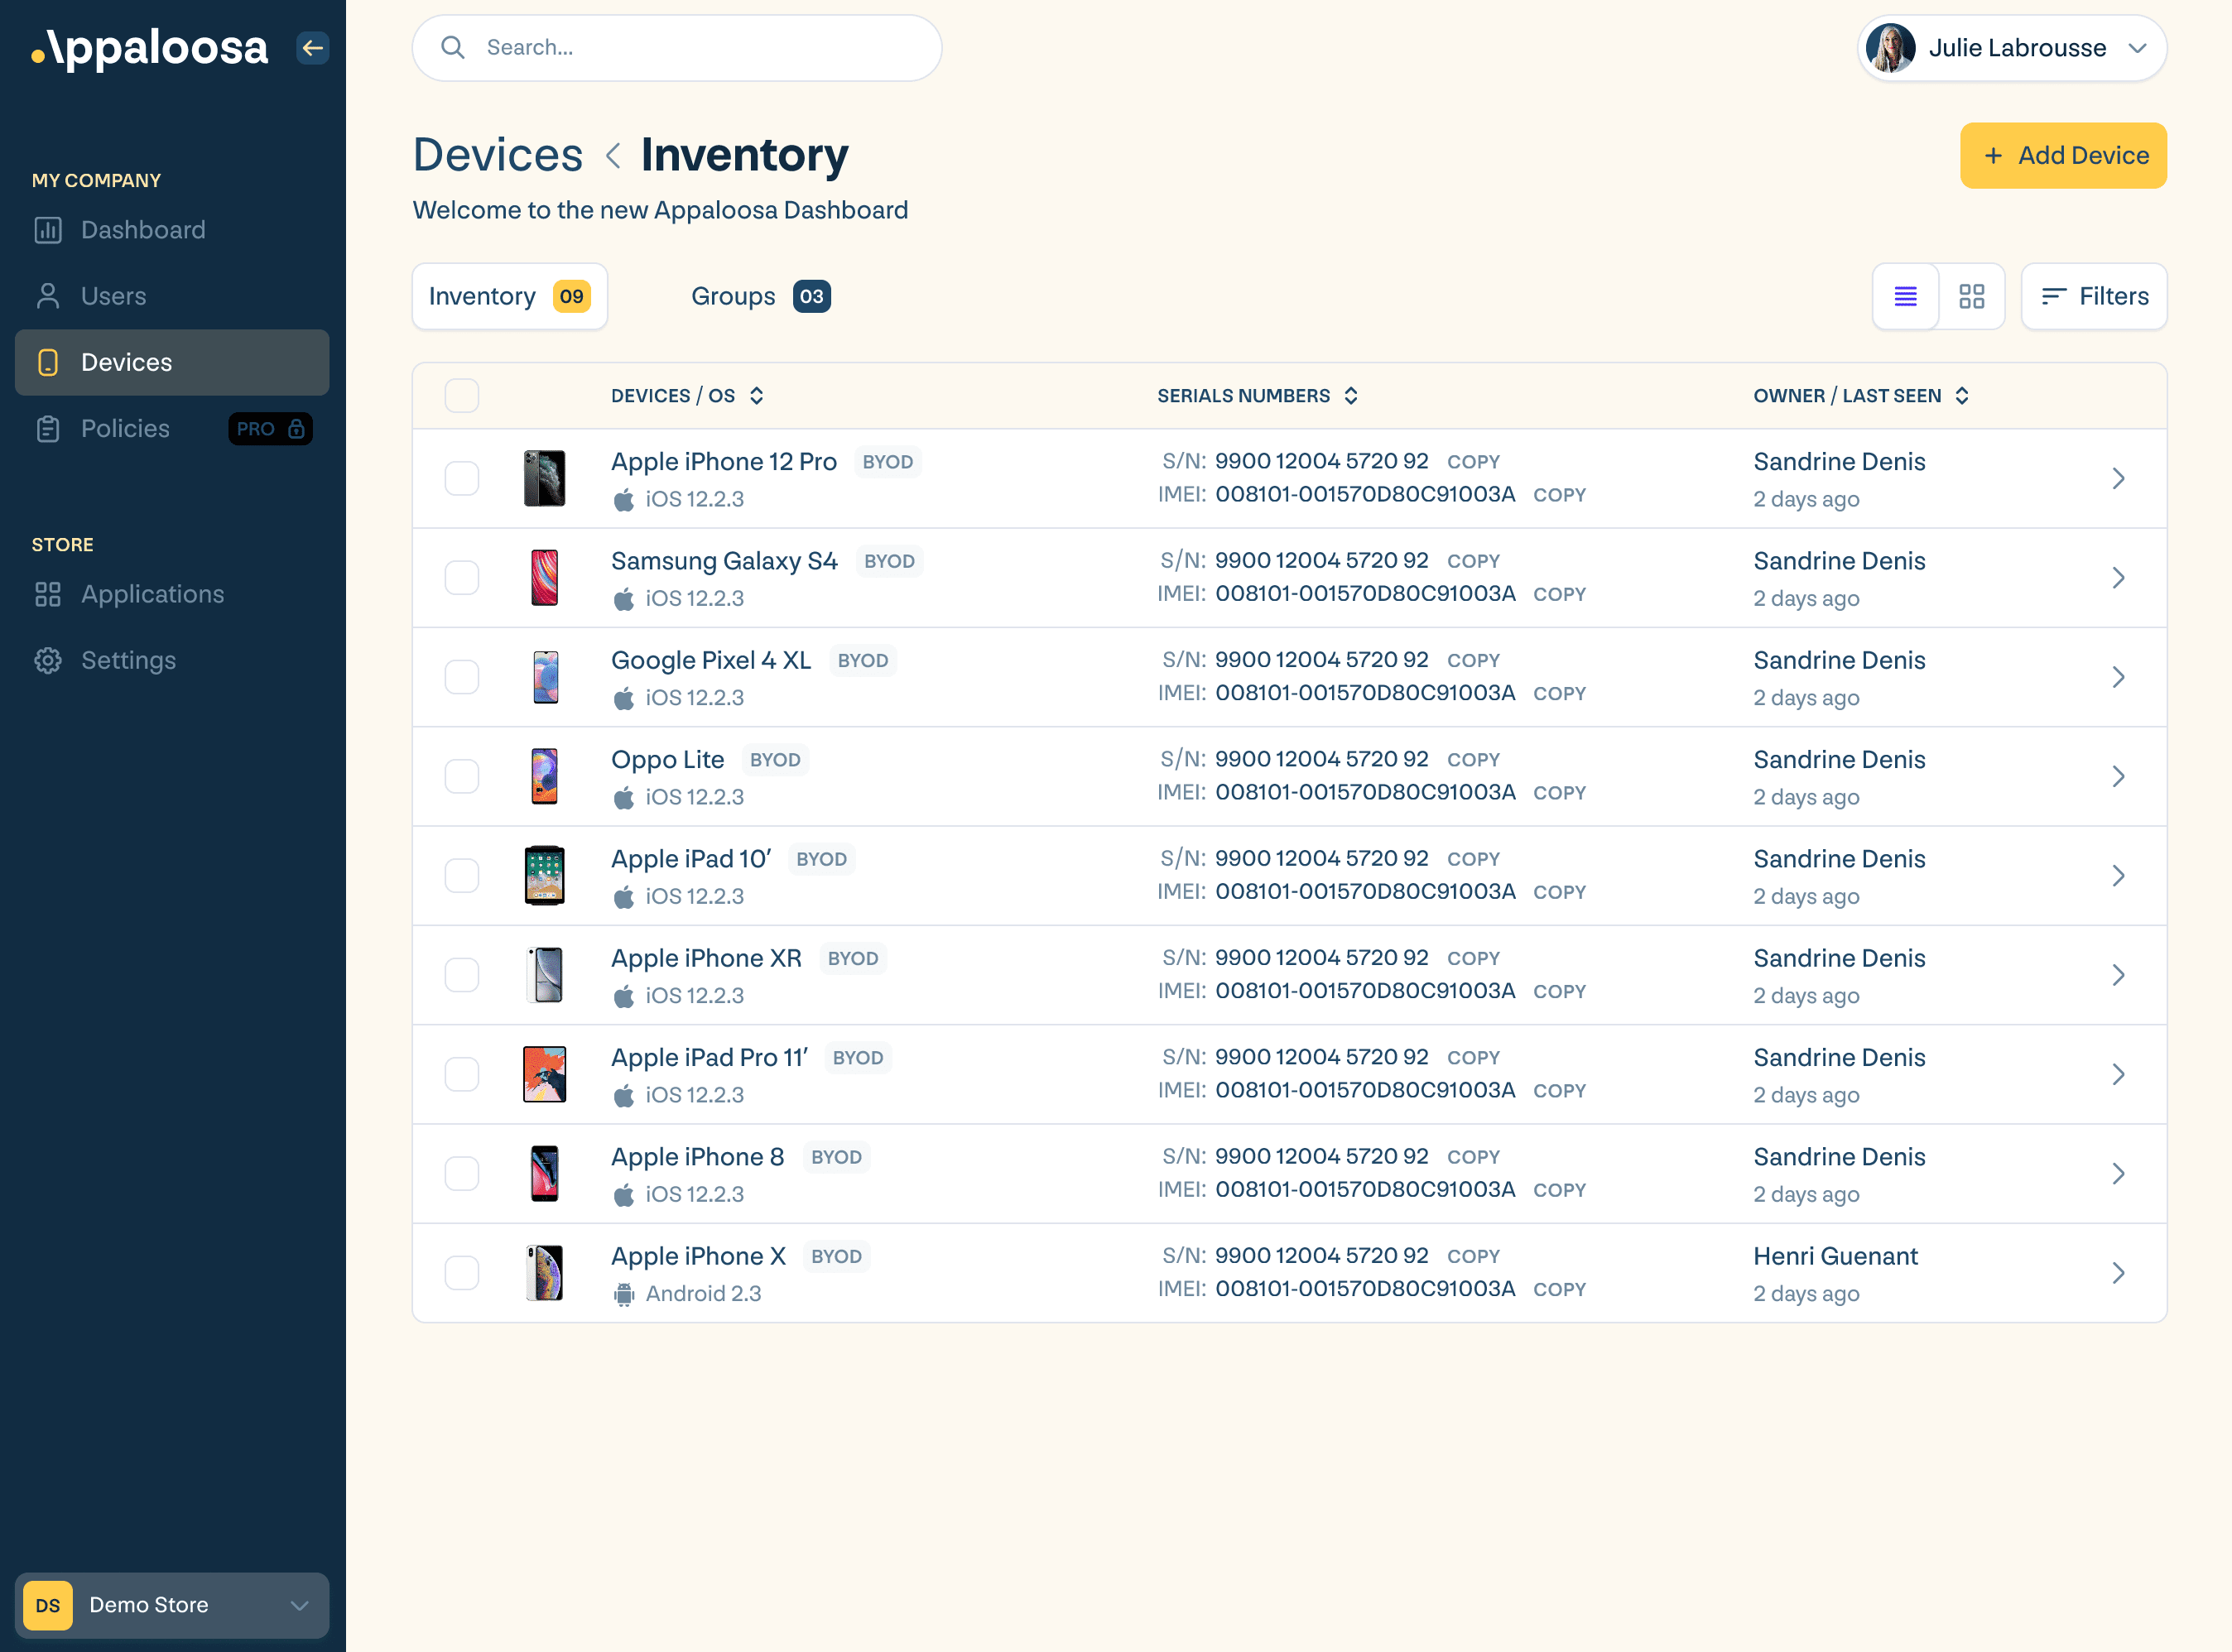Open Policies PRO section

[x=172, y=428]
